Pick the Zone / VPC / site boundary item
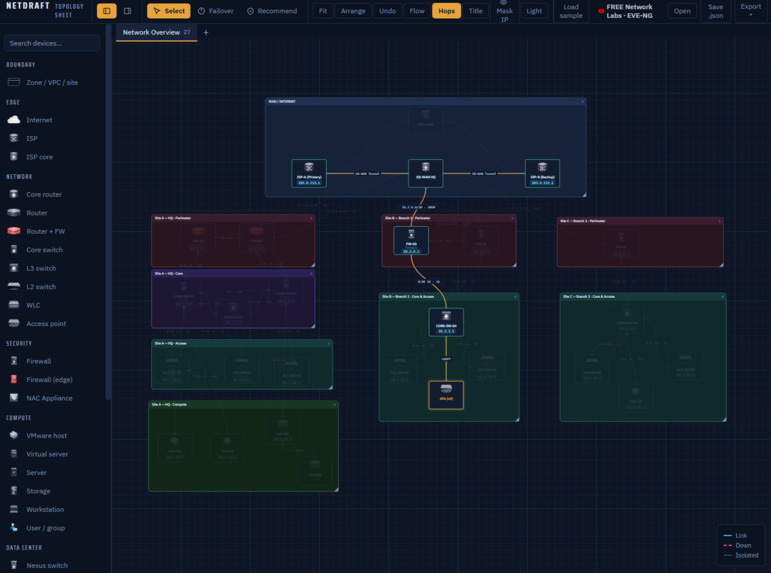 (52, 82)
